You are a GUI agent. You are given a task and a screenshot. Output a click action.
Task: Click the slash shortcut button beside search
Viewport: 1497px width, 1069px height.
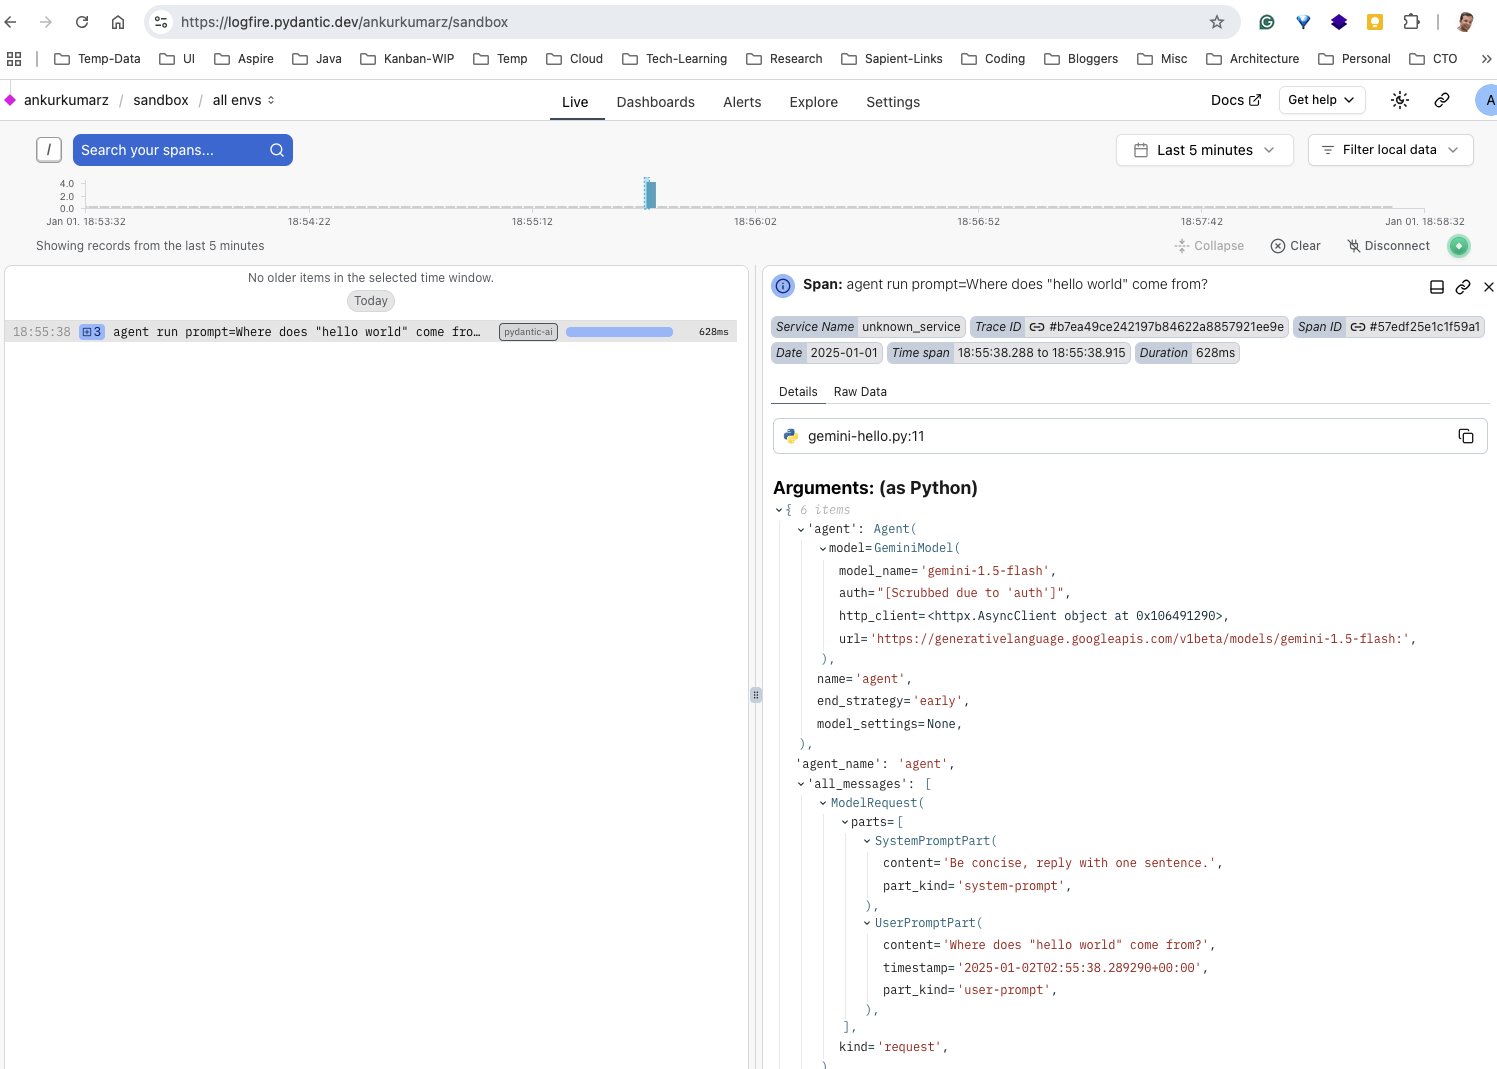click(x=49, y=150)
